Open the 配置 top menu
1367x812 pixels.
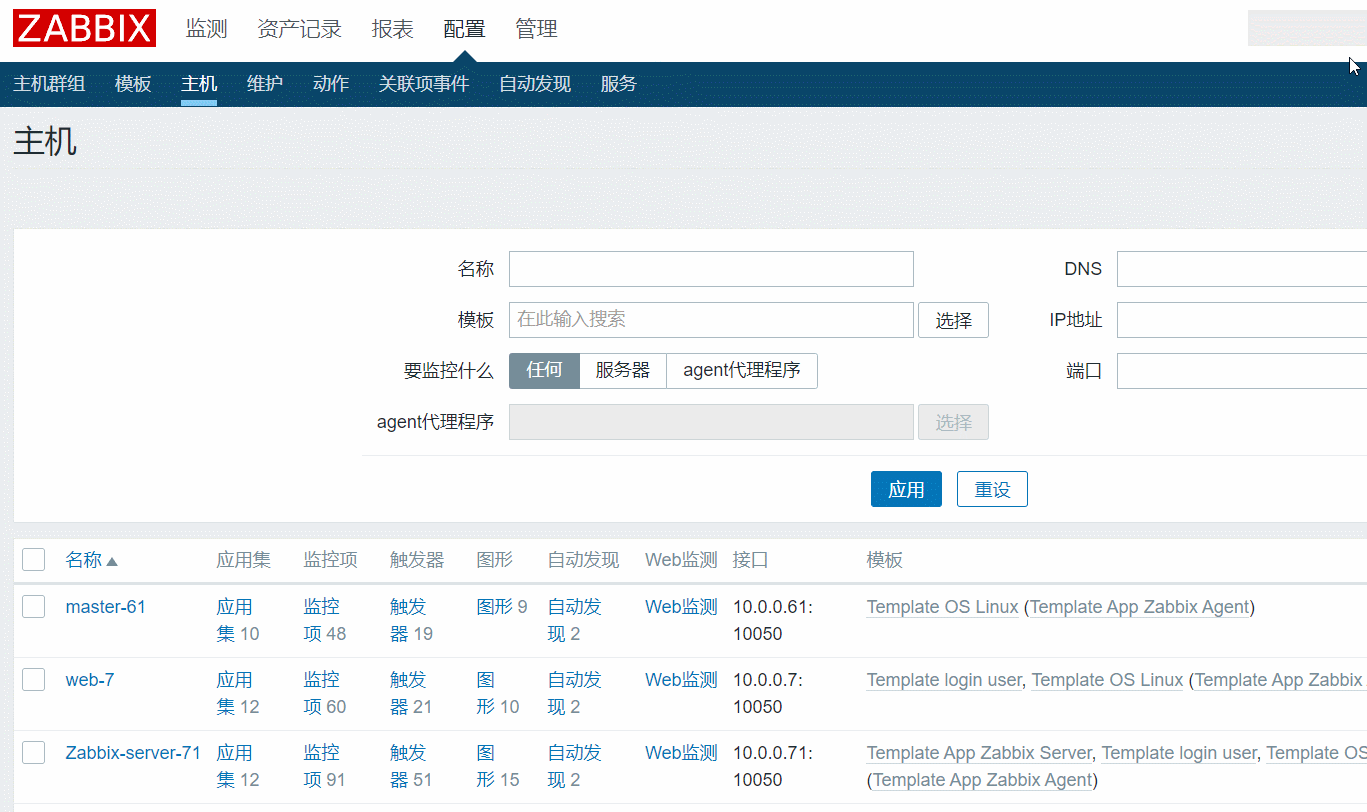coord(464,29)
